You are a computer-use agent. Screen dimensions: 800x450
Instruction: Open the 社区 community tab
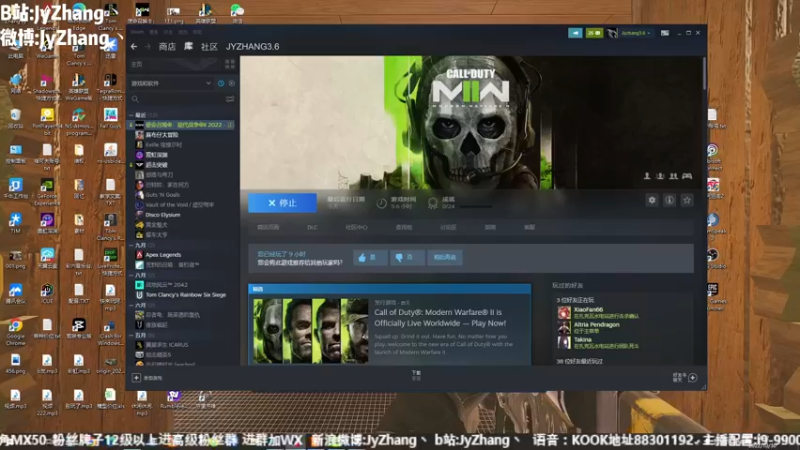click(x=209, y=46)
